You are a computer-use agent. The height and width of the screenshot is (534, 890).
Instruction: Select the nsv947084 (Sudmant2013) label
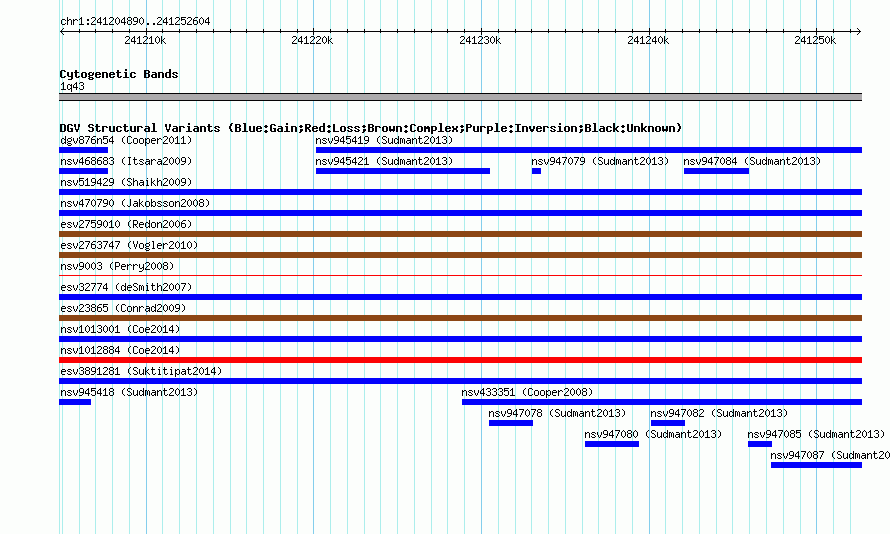click(752, 161)
